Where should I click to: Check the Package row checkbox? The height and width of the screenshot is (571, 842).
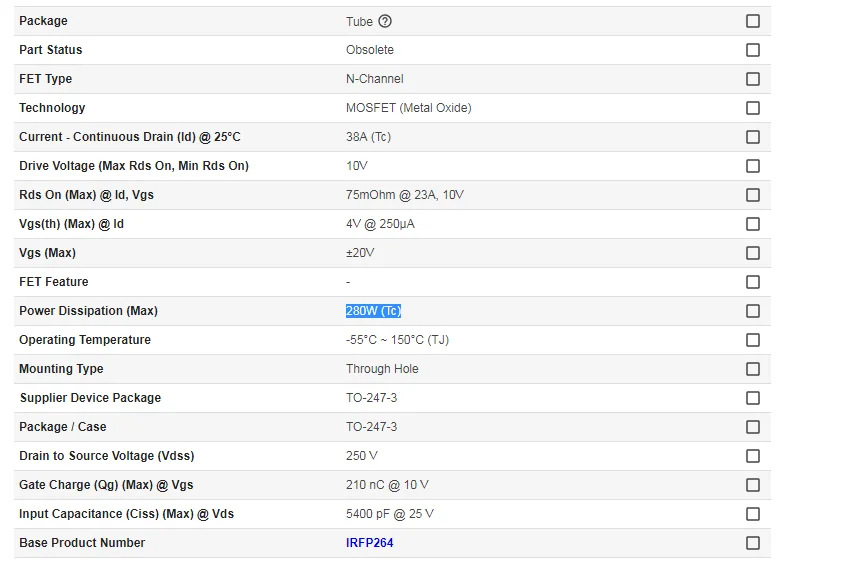[x=753, y=21]
